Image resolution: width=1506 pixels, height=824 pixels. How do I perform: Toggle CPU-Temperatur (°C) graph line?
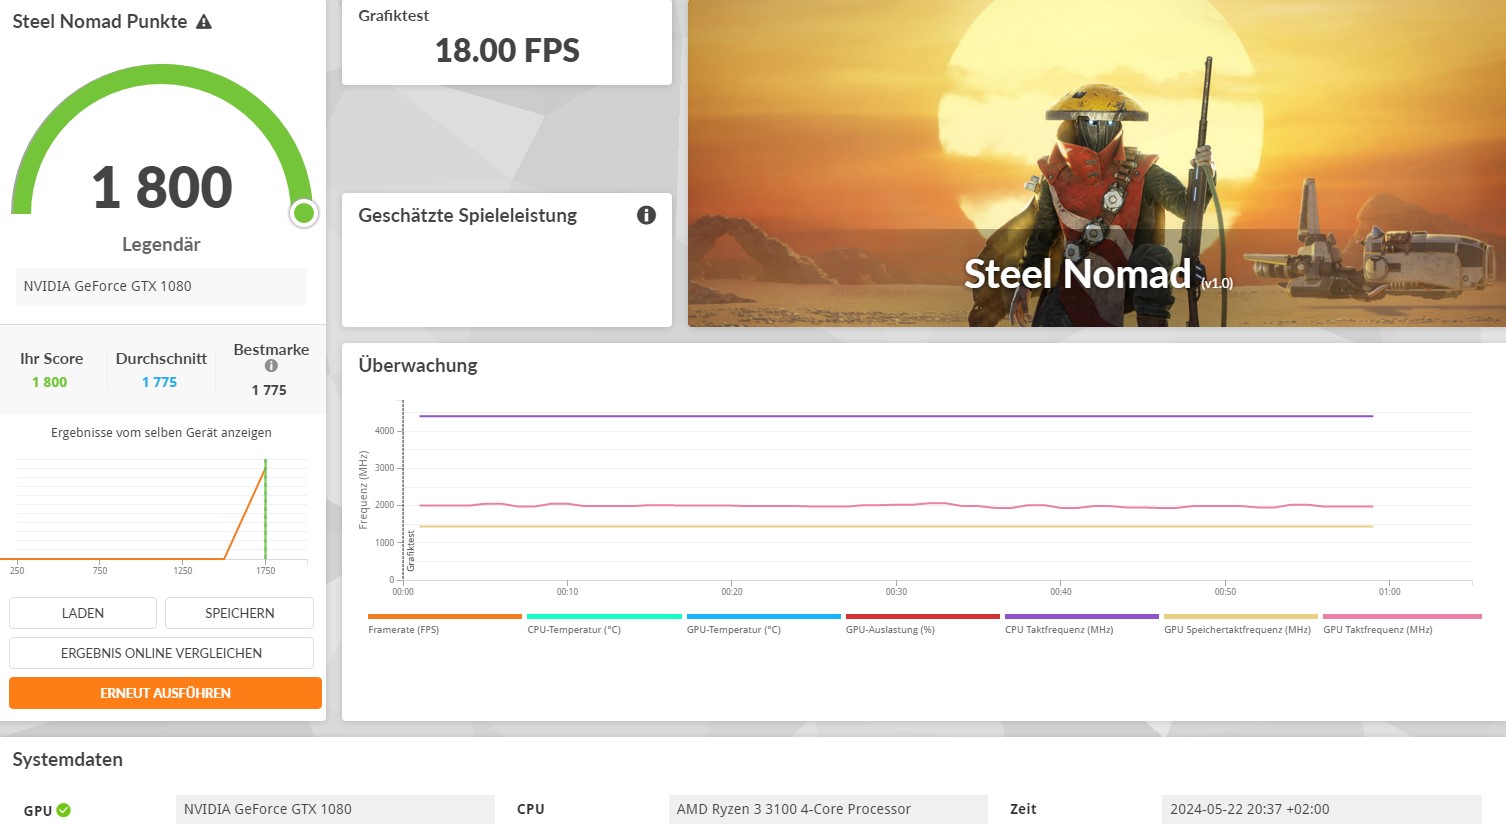click(603, 623)
